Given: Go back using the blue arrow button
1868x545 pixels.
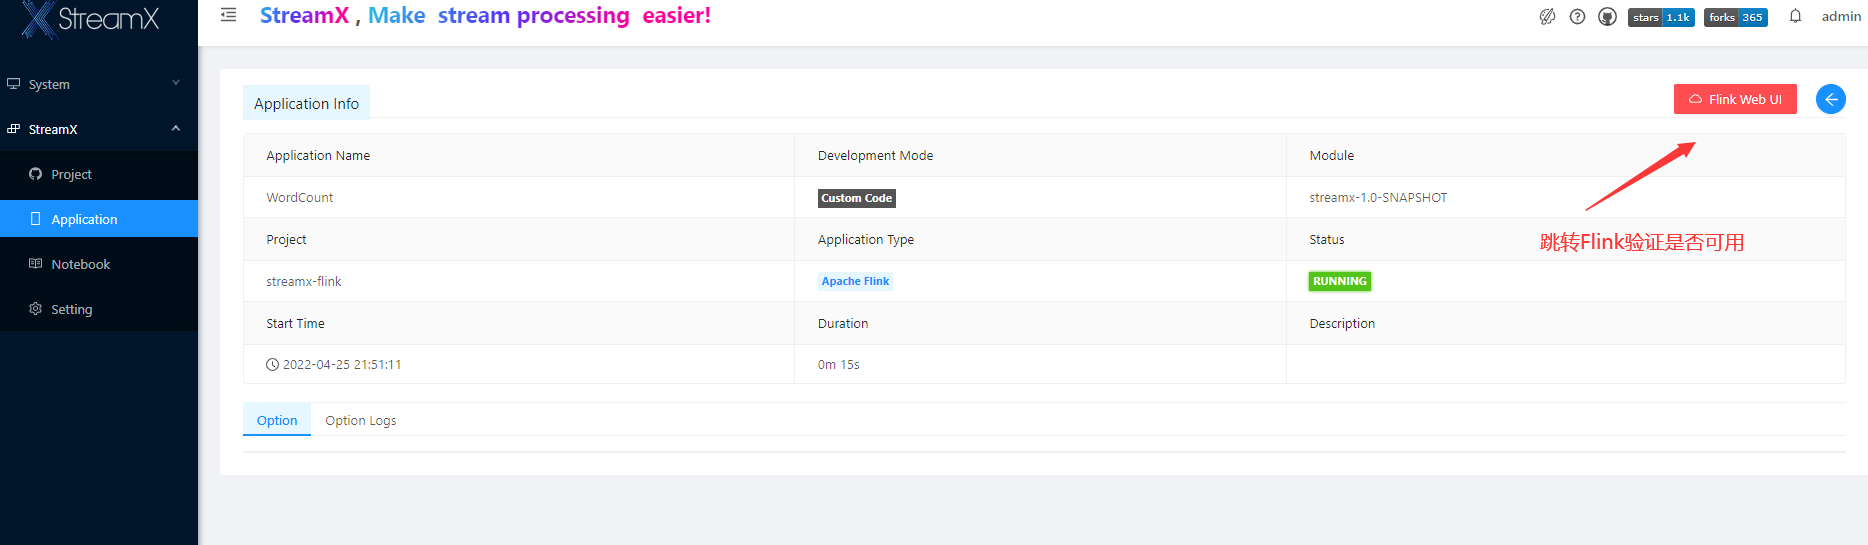Looking at the screenshot, I should point(1831,99).
